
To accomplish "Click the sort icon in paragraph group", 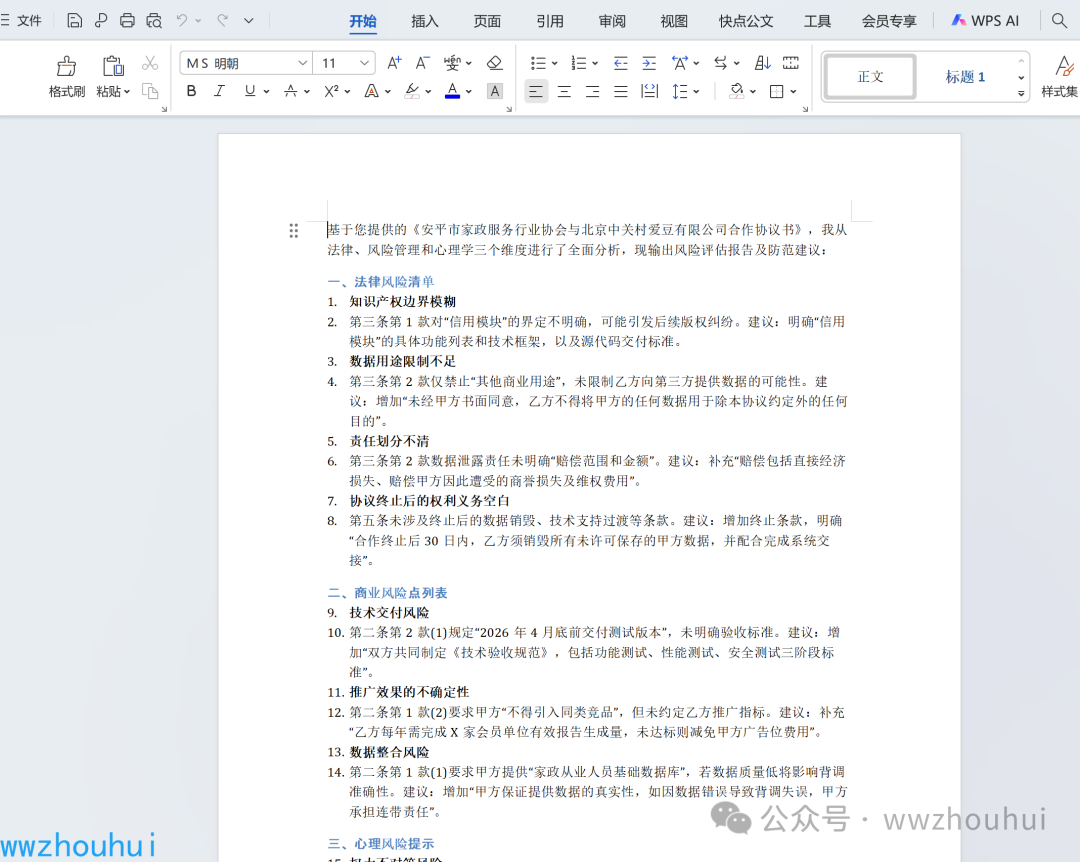I will 762,63.
